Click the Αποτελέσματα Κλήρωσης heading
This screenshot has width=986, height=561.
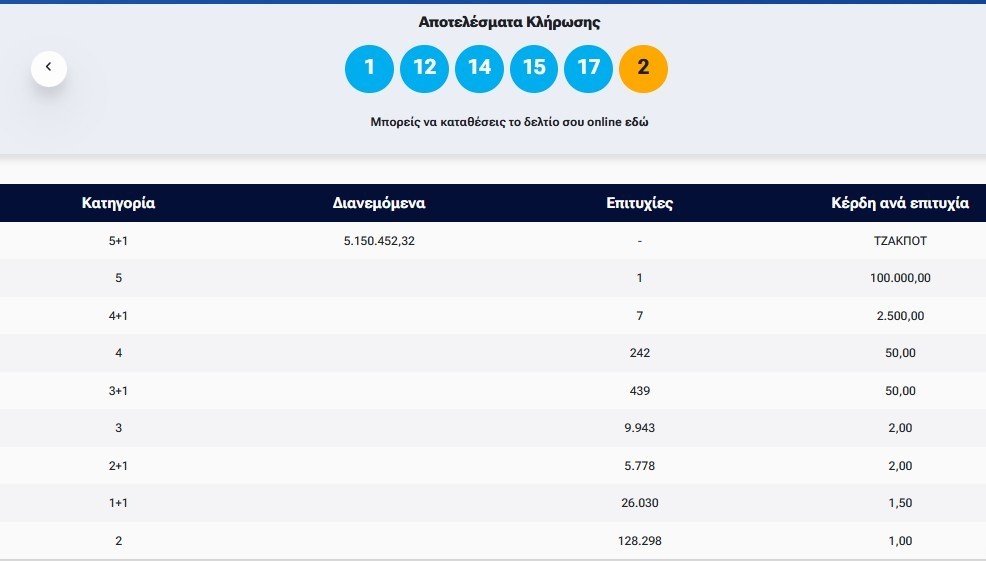508,22
